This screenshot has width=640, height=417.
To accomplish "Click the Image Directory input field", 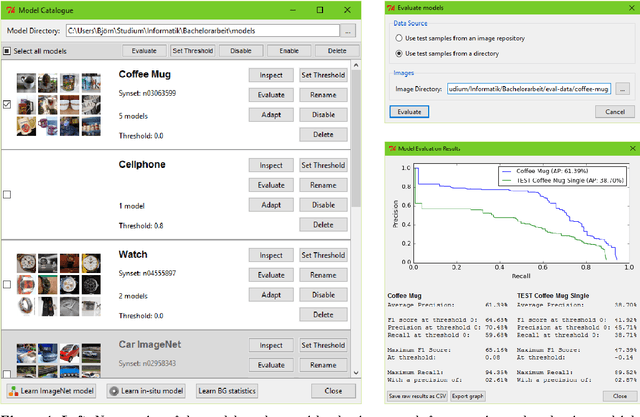I will pyautogui.click(x=529, y=89).
